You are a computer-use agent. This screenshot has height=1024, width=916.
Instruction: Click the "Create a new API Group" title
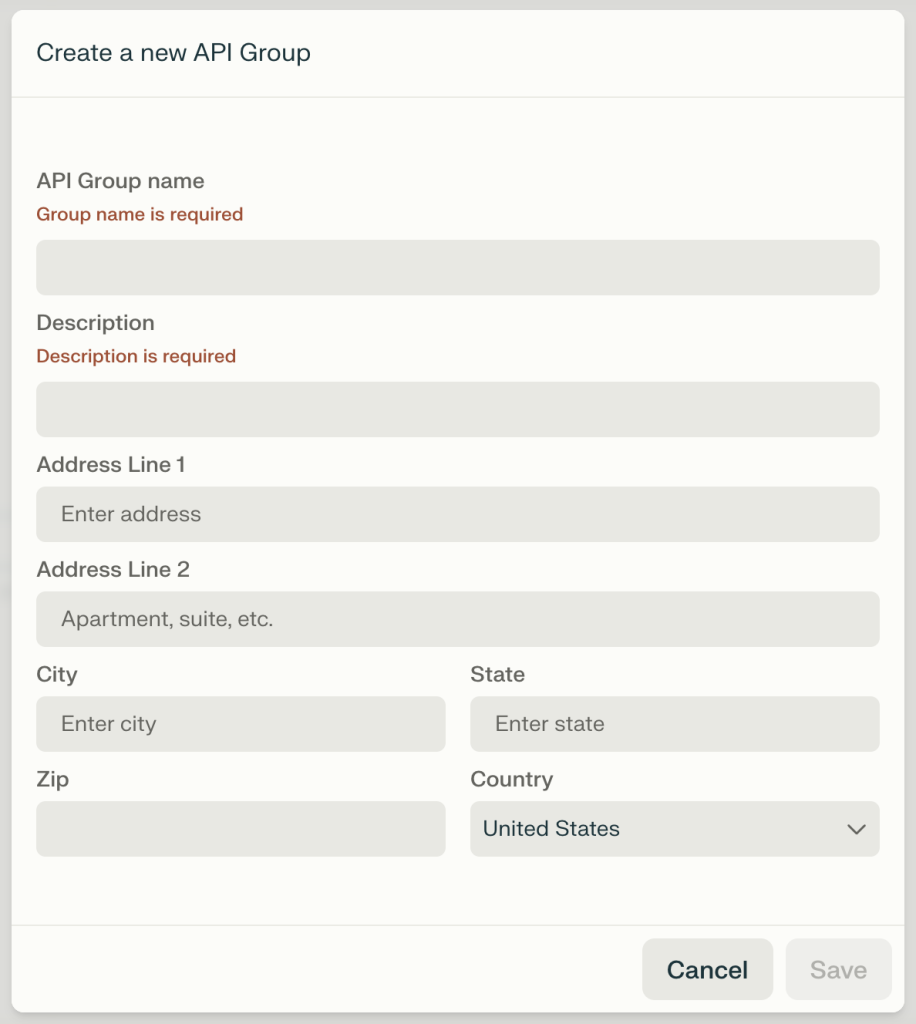click(173, 53)
